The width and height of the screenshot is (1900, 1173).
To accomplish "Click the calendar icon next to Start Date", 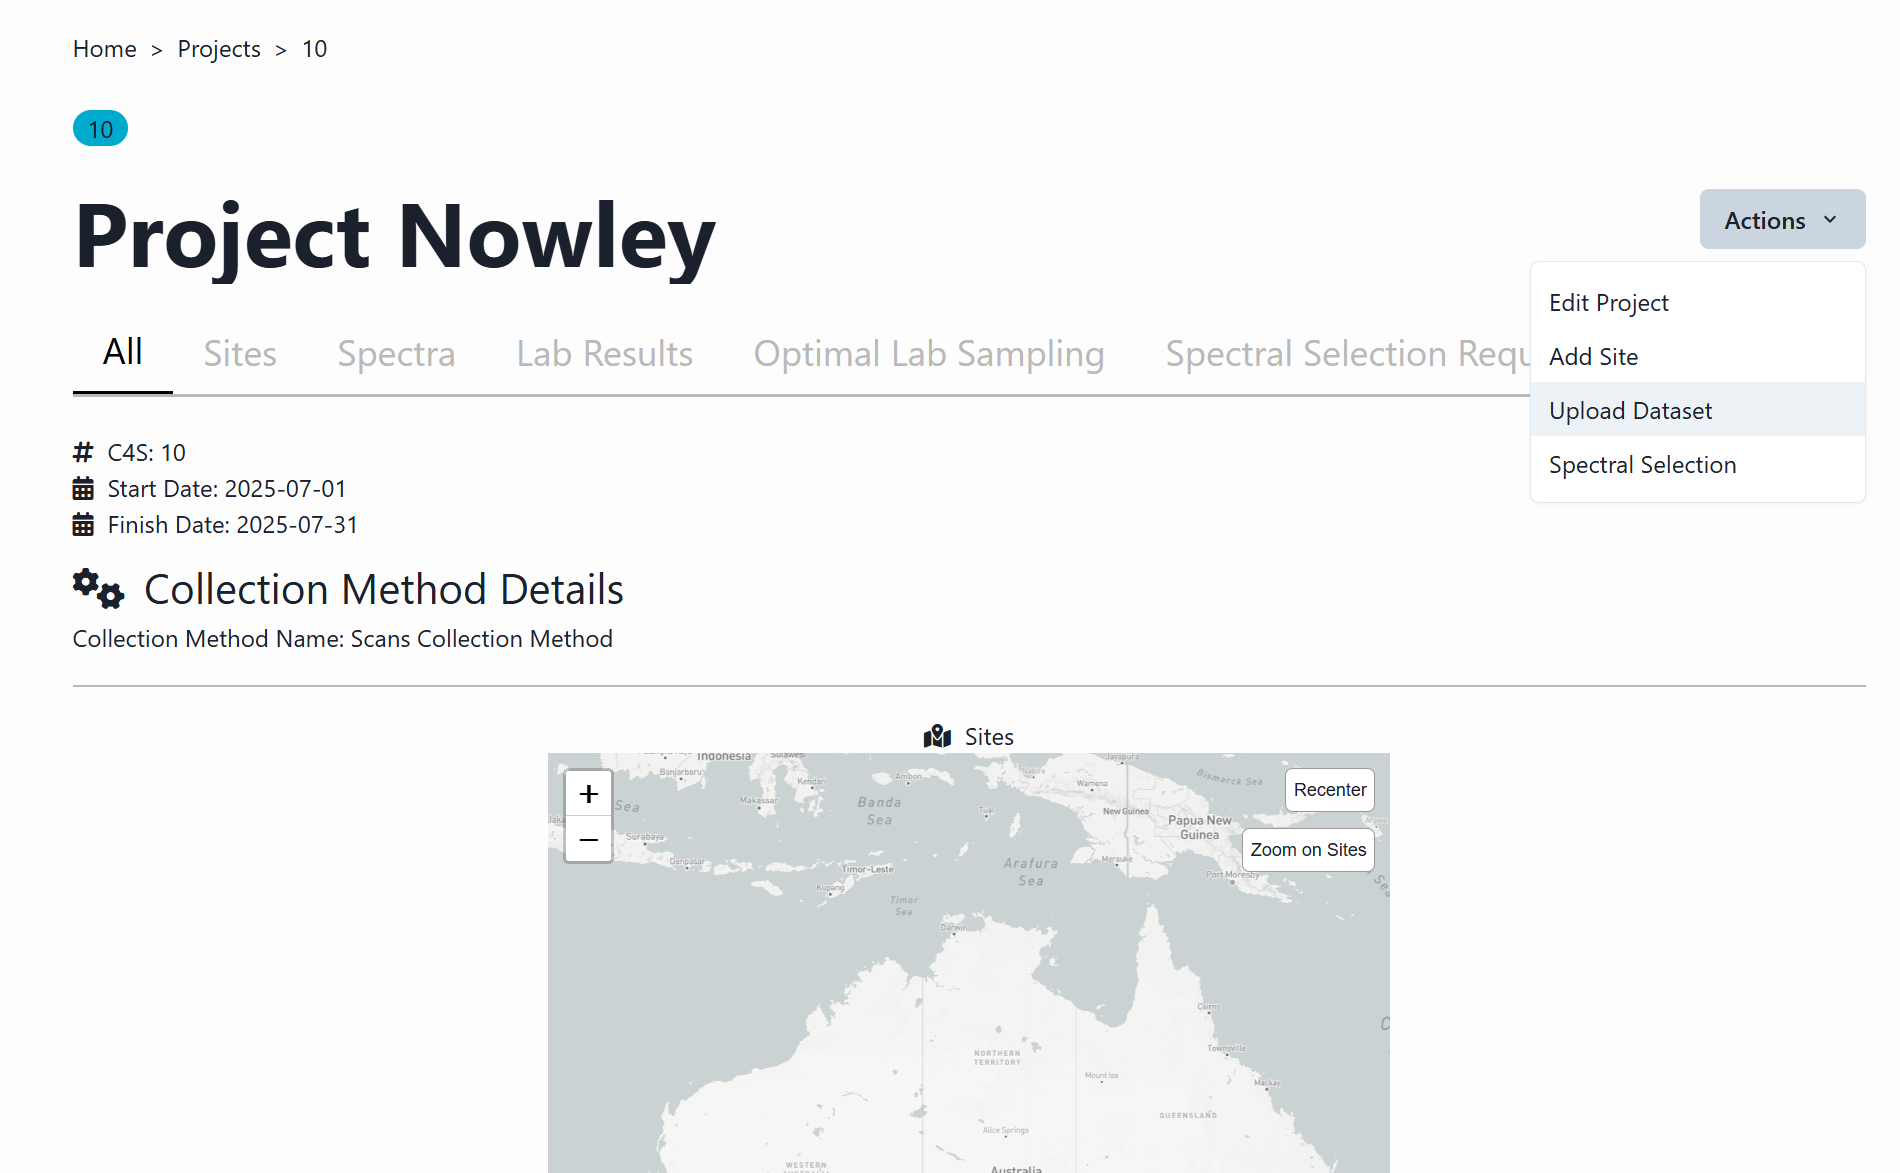I will 83,489.
